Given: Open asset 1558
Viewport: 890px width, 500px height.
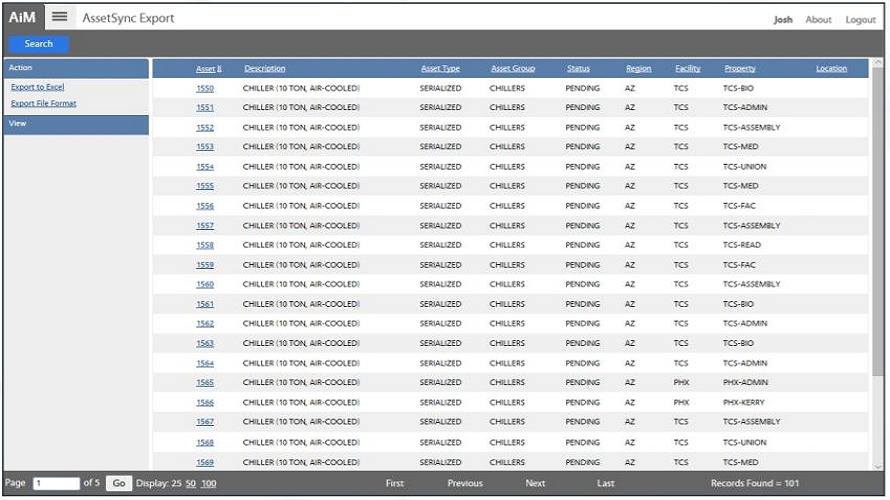Looking at the screenshot, I should pyautogui.click(x=205, y=245).
